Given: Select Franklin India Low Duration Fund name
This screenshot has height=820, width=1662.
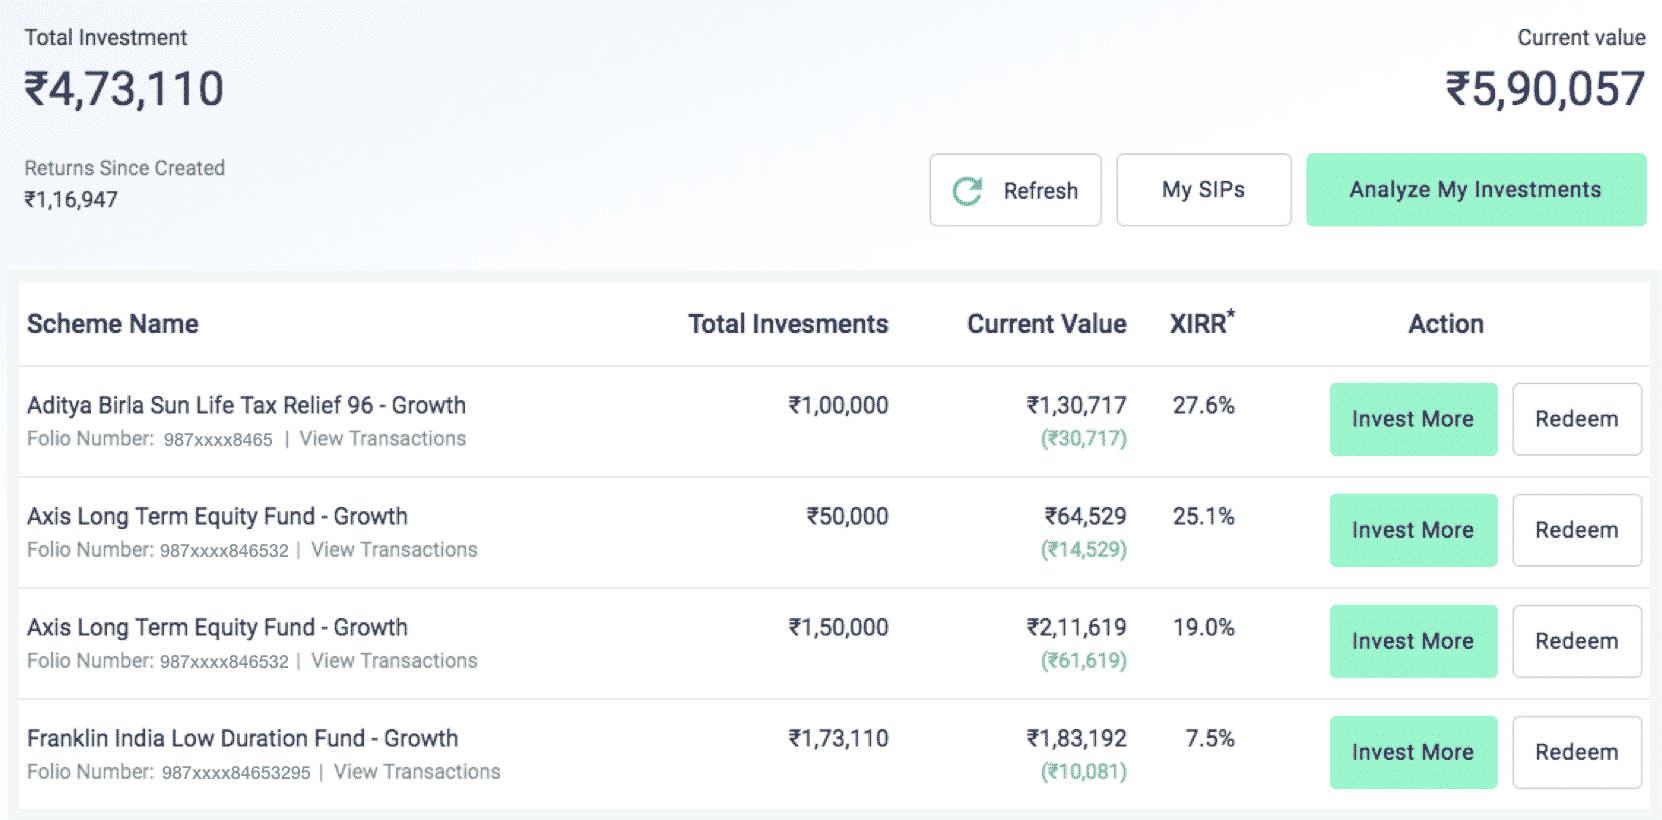Looking at the screenshot, I should [x=242, y=738].
